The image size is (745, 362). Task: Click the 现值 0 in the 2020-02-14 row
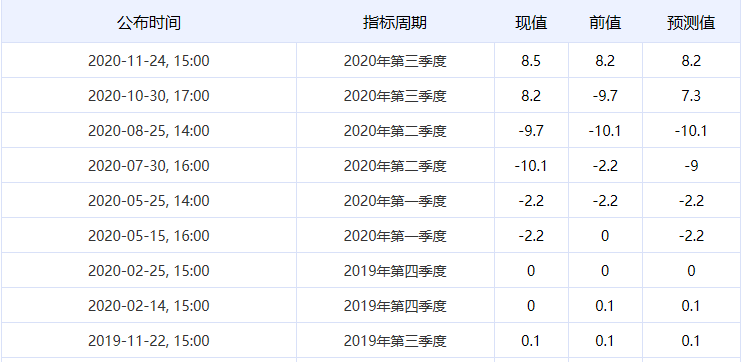tap(531, 305)
